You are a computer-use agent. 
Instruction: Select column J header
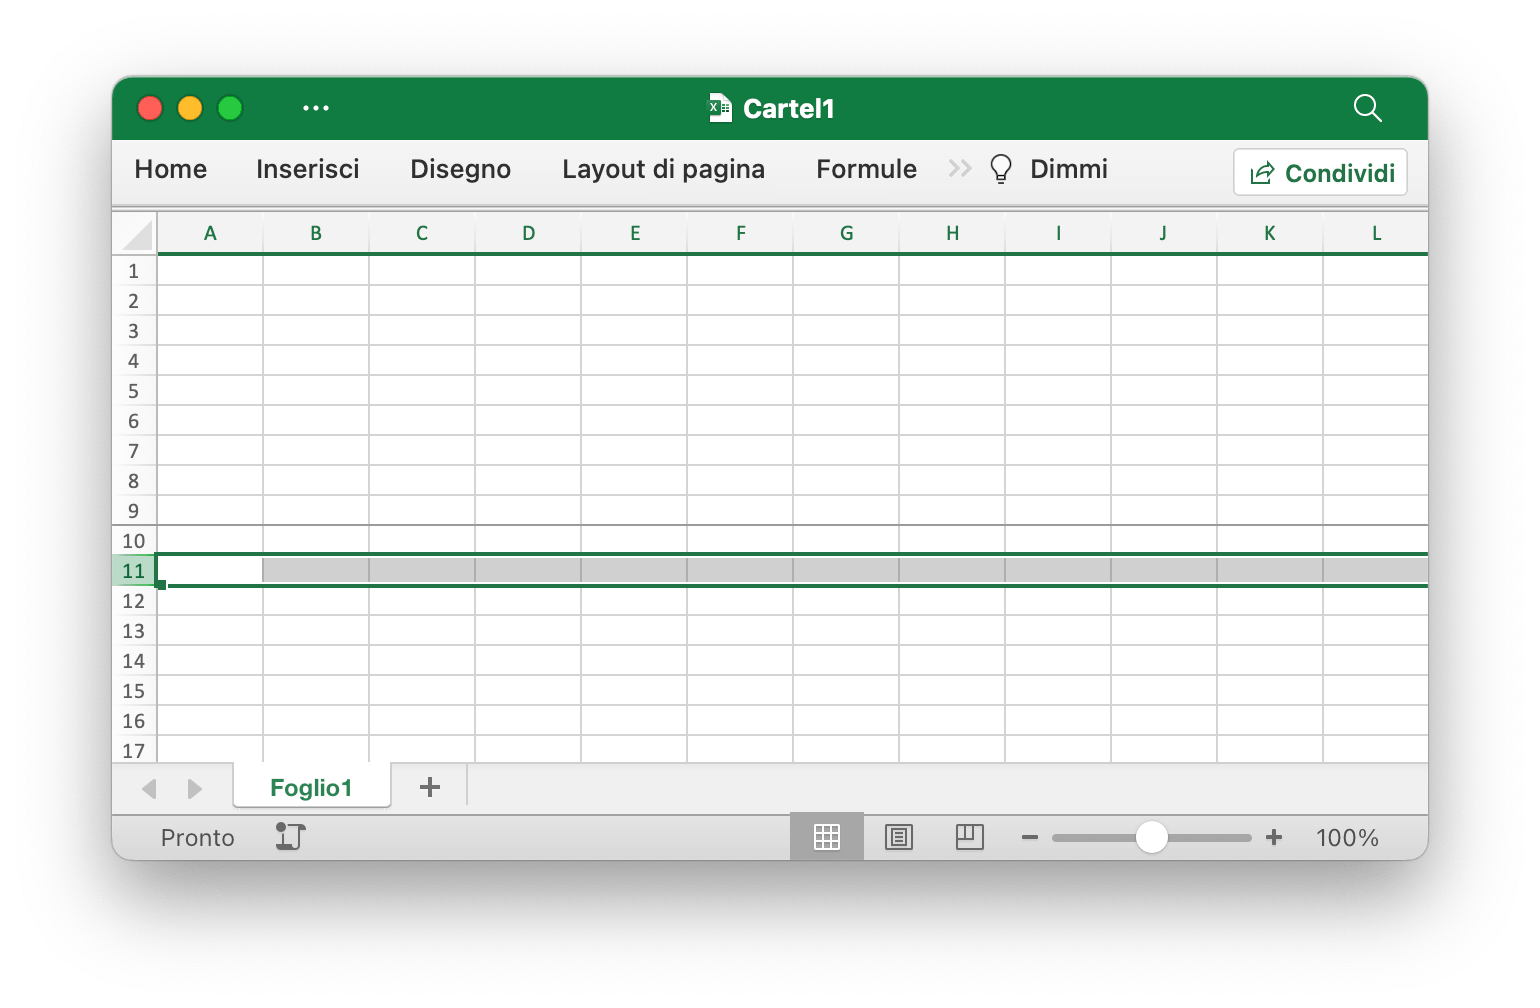pyautogui.click(x=1164, y=233)
